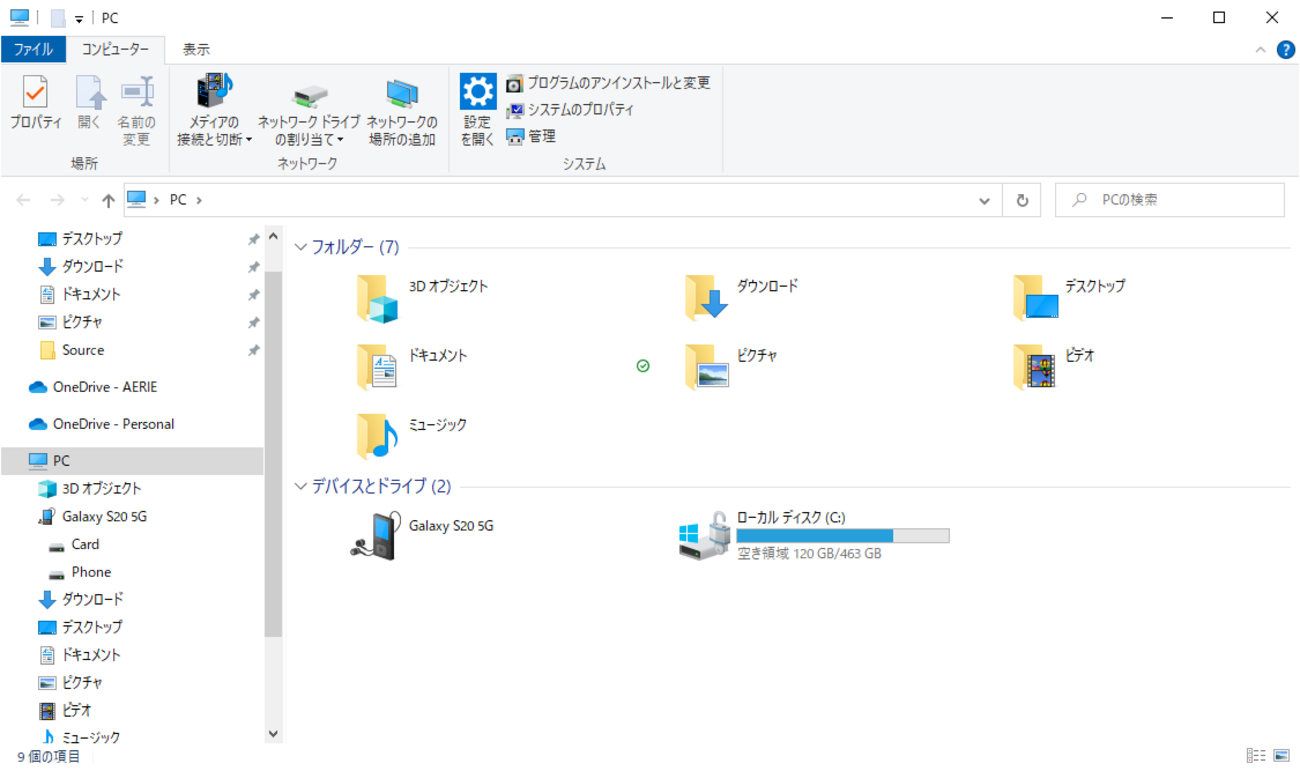This screenshot has width=1300, height=771.
Task: Select the ピクチャ folder in the フォルダー group
Action: (731, 366)
